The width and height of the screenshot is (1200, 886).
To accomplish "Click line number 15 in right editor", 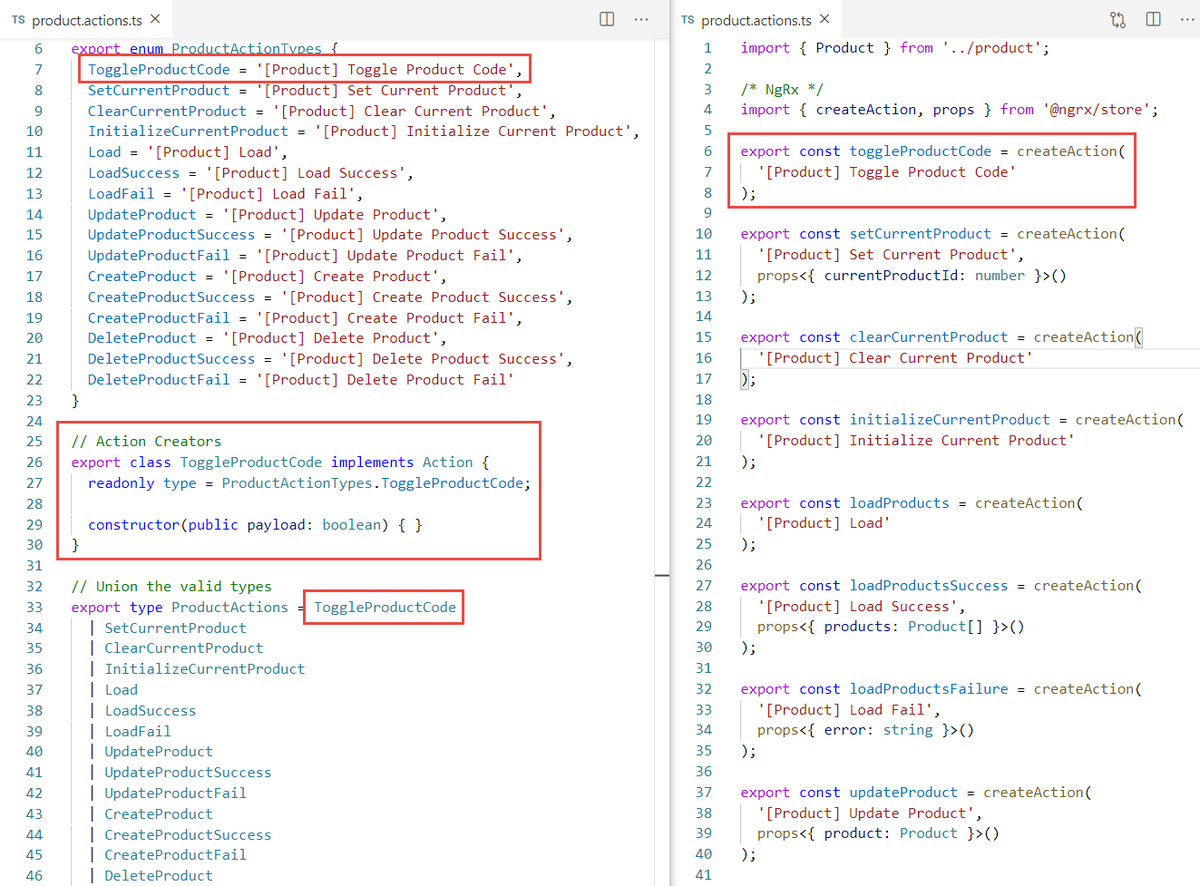I will 704,337.
